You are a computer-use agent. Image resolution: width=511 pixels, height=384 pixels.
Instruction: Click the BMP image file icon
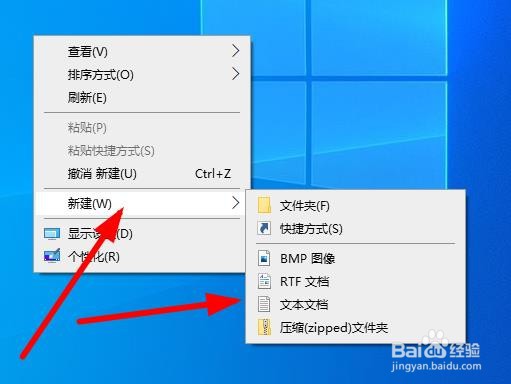(264, 258)
